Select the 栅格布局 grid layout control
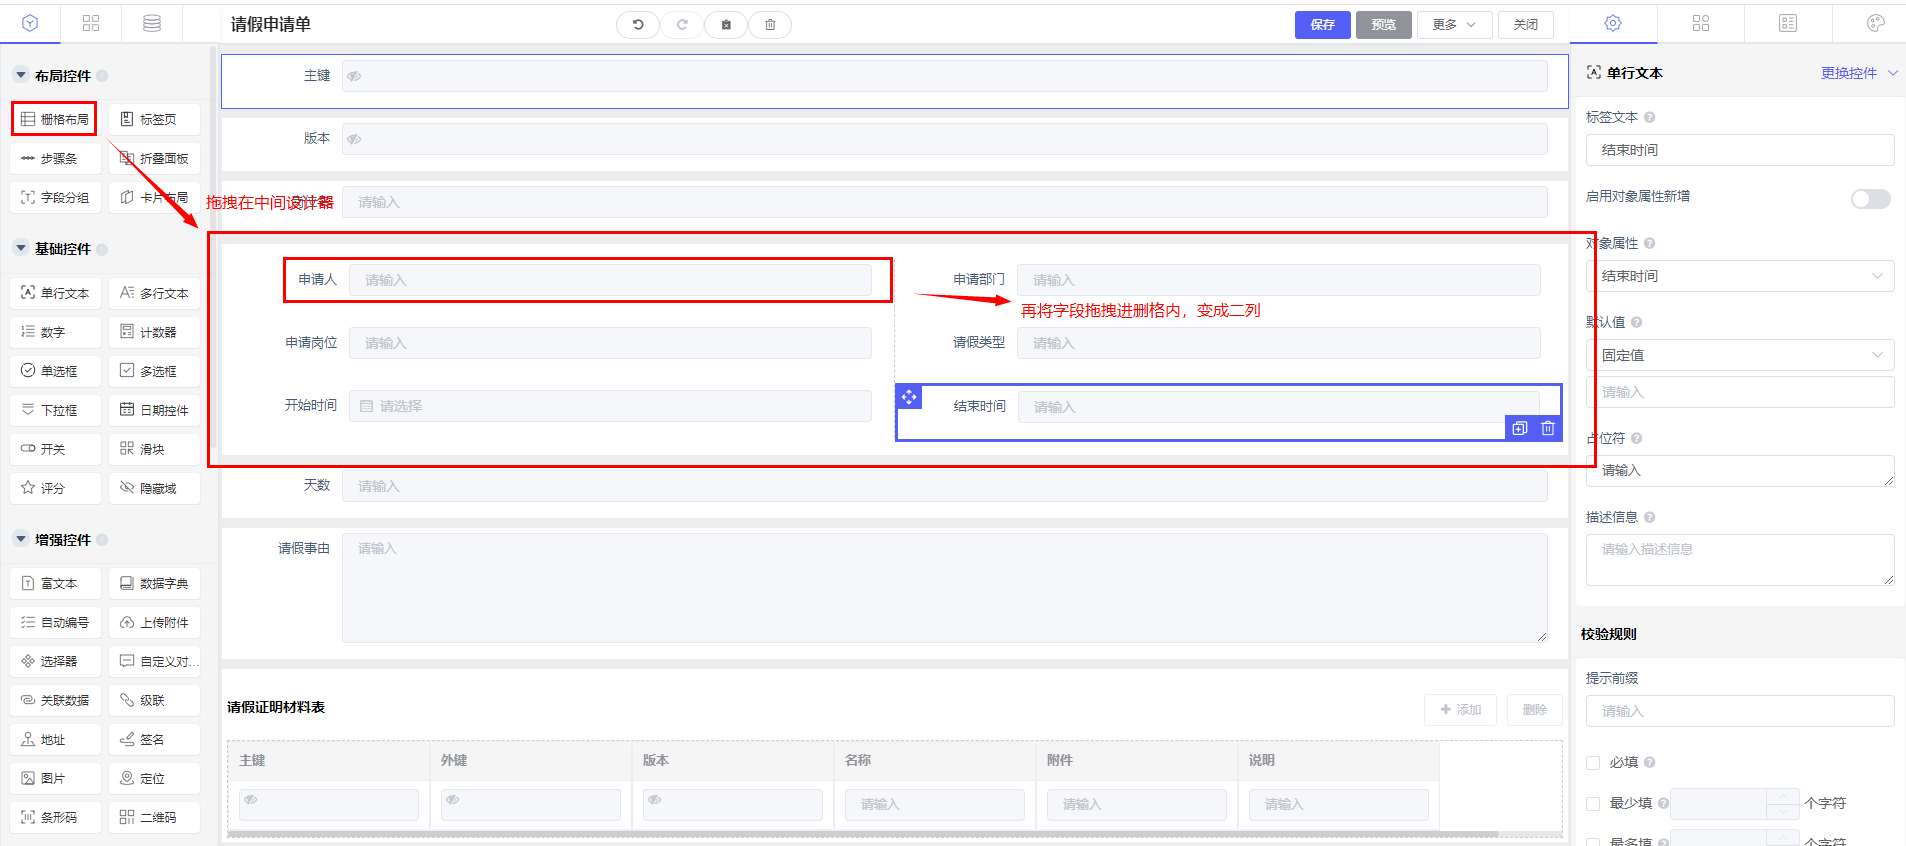Image resolution: width=1906 pixels, height=846 pixels. click(55, 119)
